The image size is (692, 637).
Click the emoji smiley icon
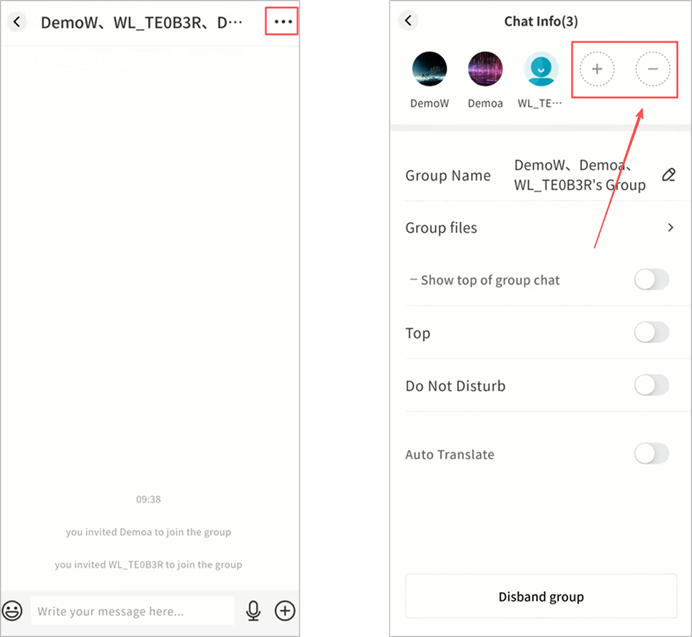pyautogui.click(x=13, y=610)
